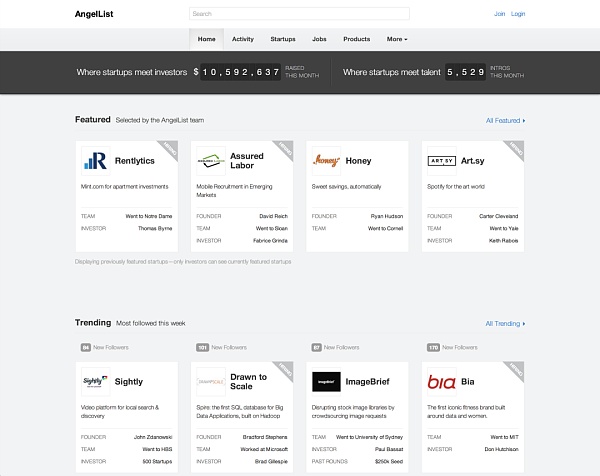Open the Startups tab
This screenshot has height=476, width=600.
pos(283,39)
